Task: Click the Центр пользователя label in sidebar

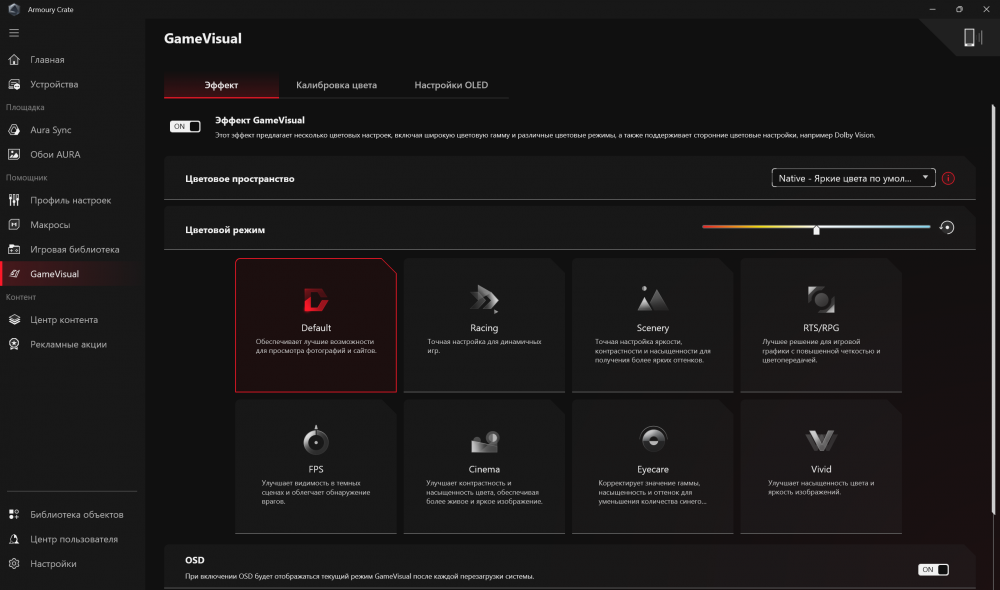Action: (74, 539)
